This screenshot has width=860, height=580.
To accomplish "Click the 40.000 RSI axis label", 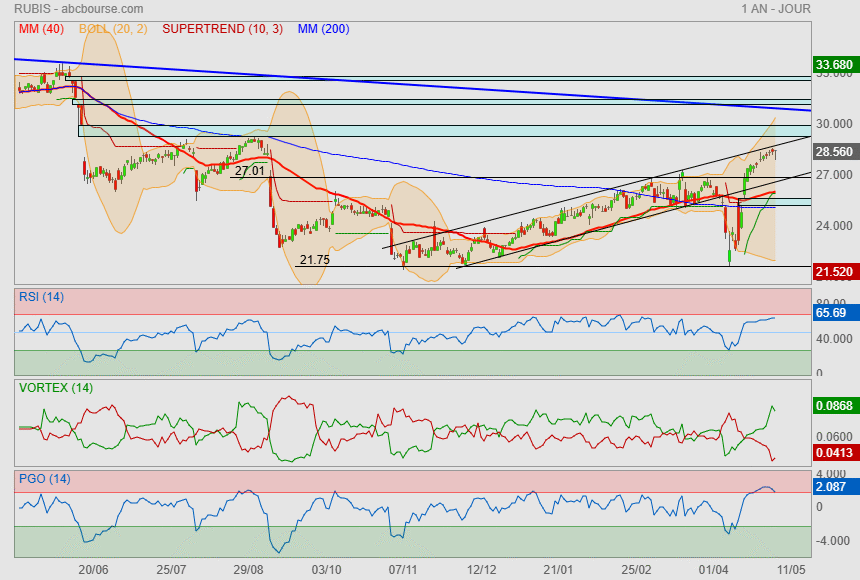I will point(834,339).
